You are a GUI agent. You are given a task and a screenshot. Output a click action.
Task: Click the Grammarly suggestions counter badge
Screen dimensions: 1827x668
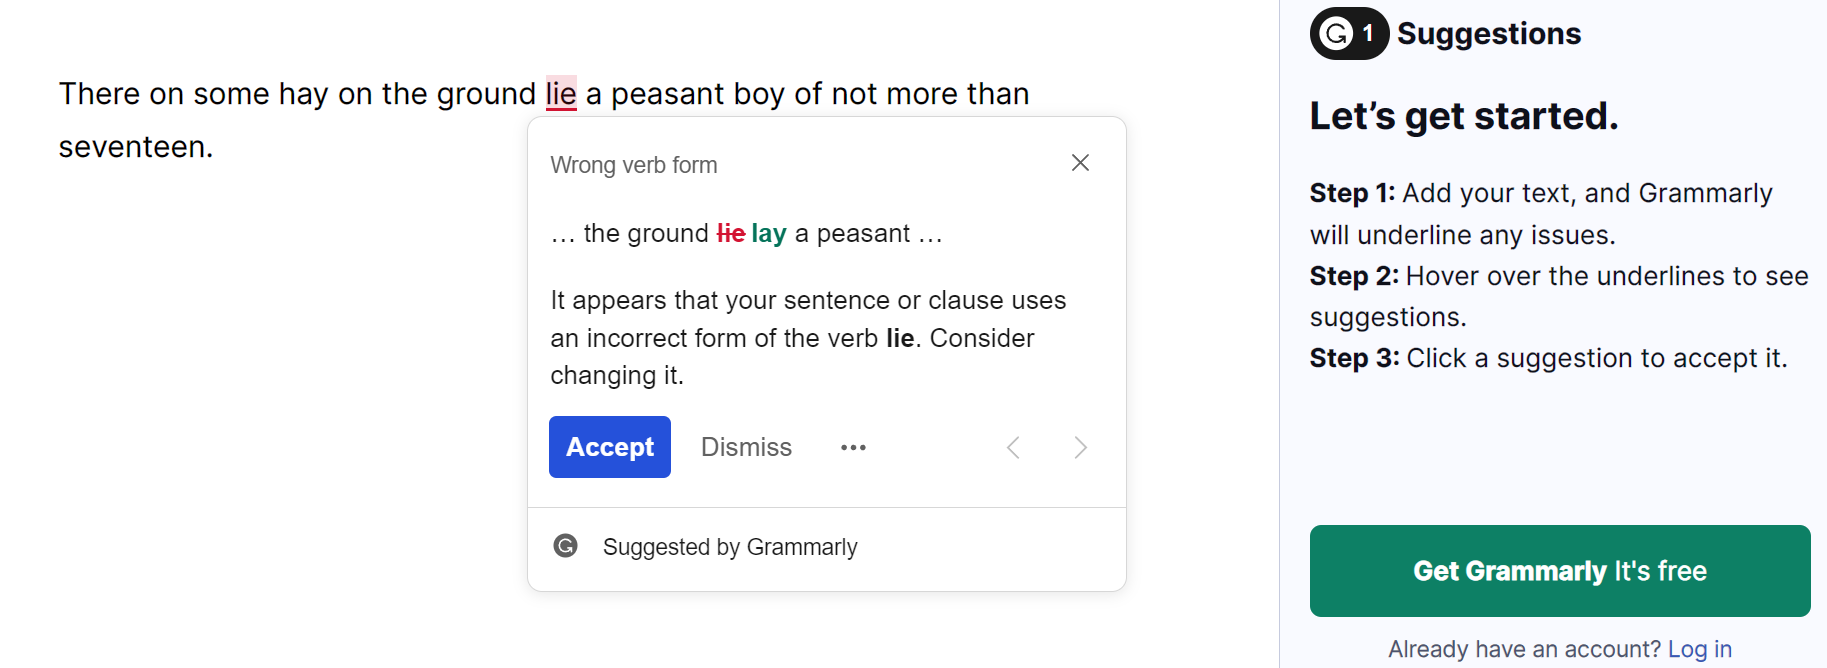click(x=1349, y=34)
